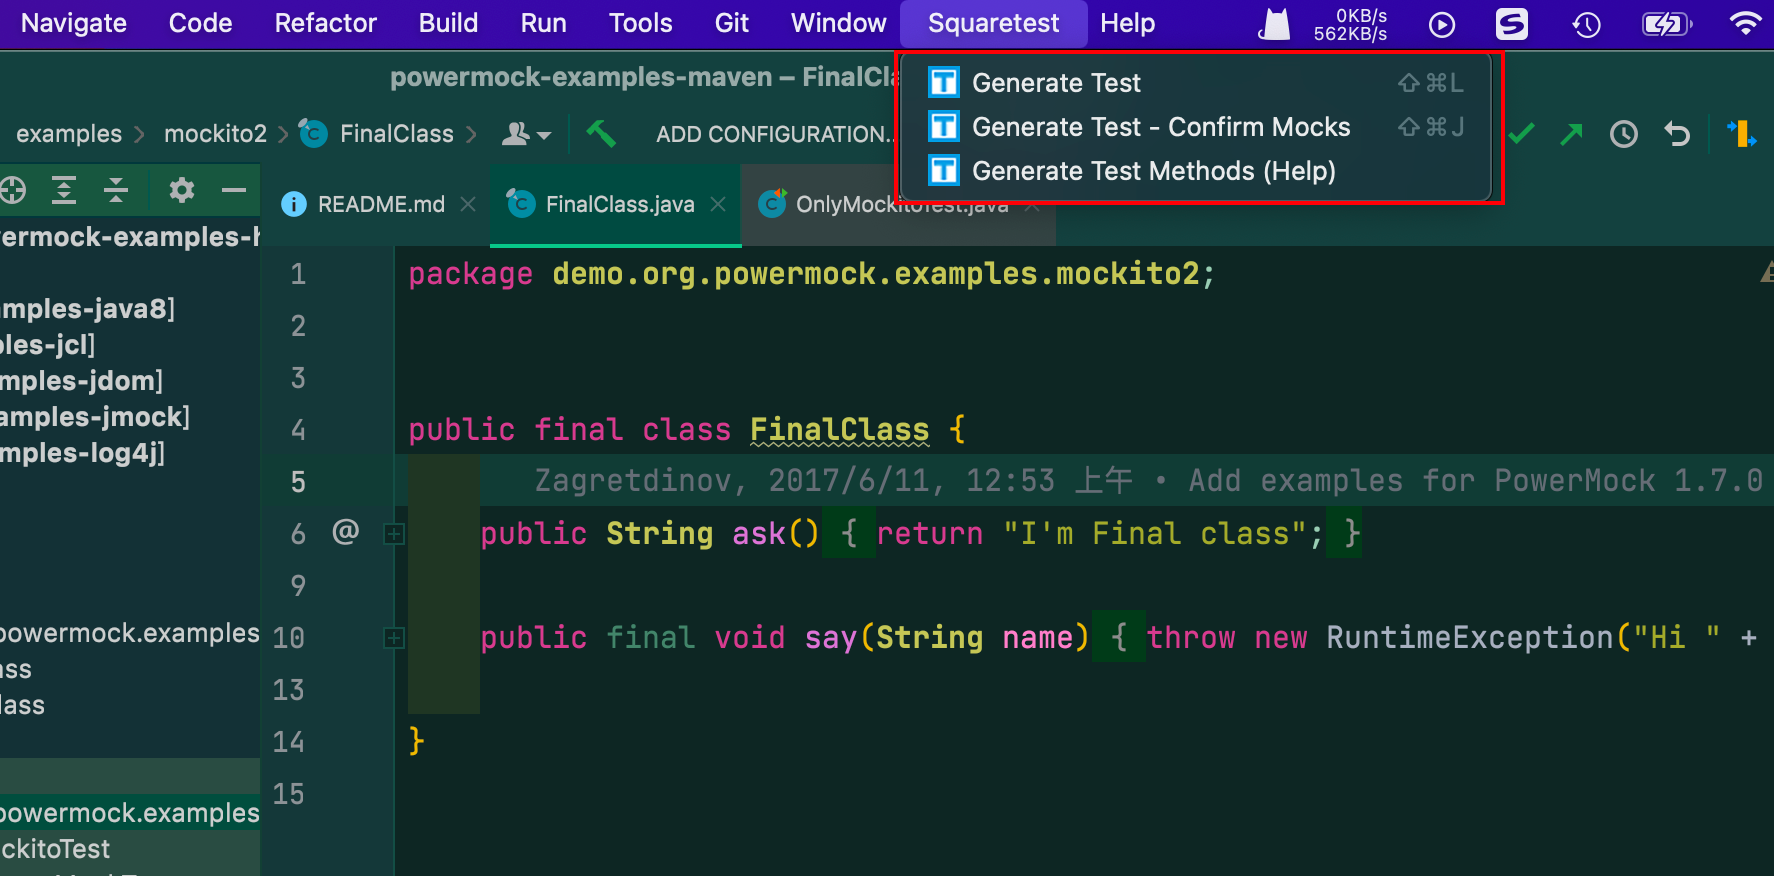Click the battery status icon
The width and height of the screenshot is (1774, 876).
pyautogui.click(x=1666, y=24)
